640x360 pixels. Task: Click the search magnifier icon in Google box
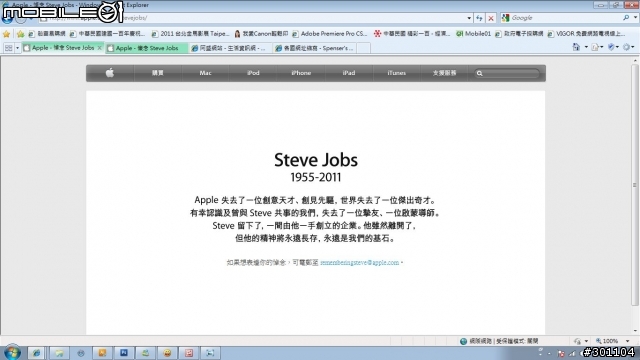point(626,18)
